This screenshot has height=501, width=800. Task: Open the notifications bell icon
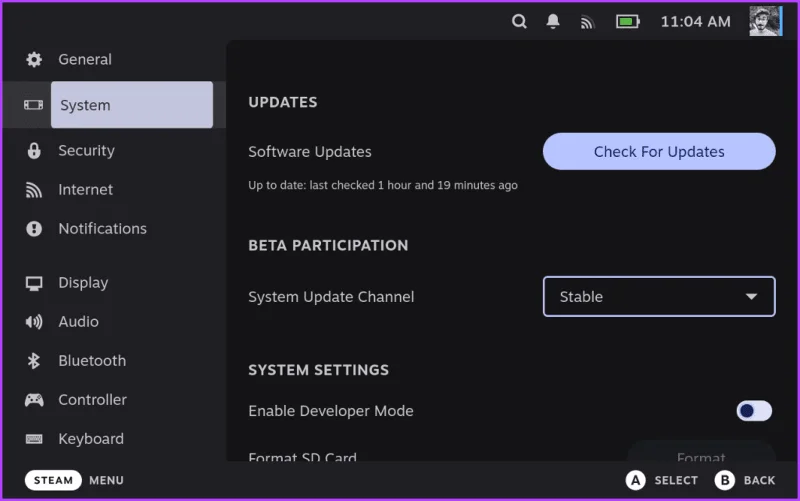click(553, 21)
